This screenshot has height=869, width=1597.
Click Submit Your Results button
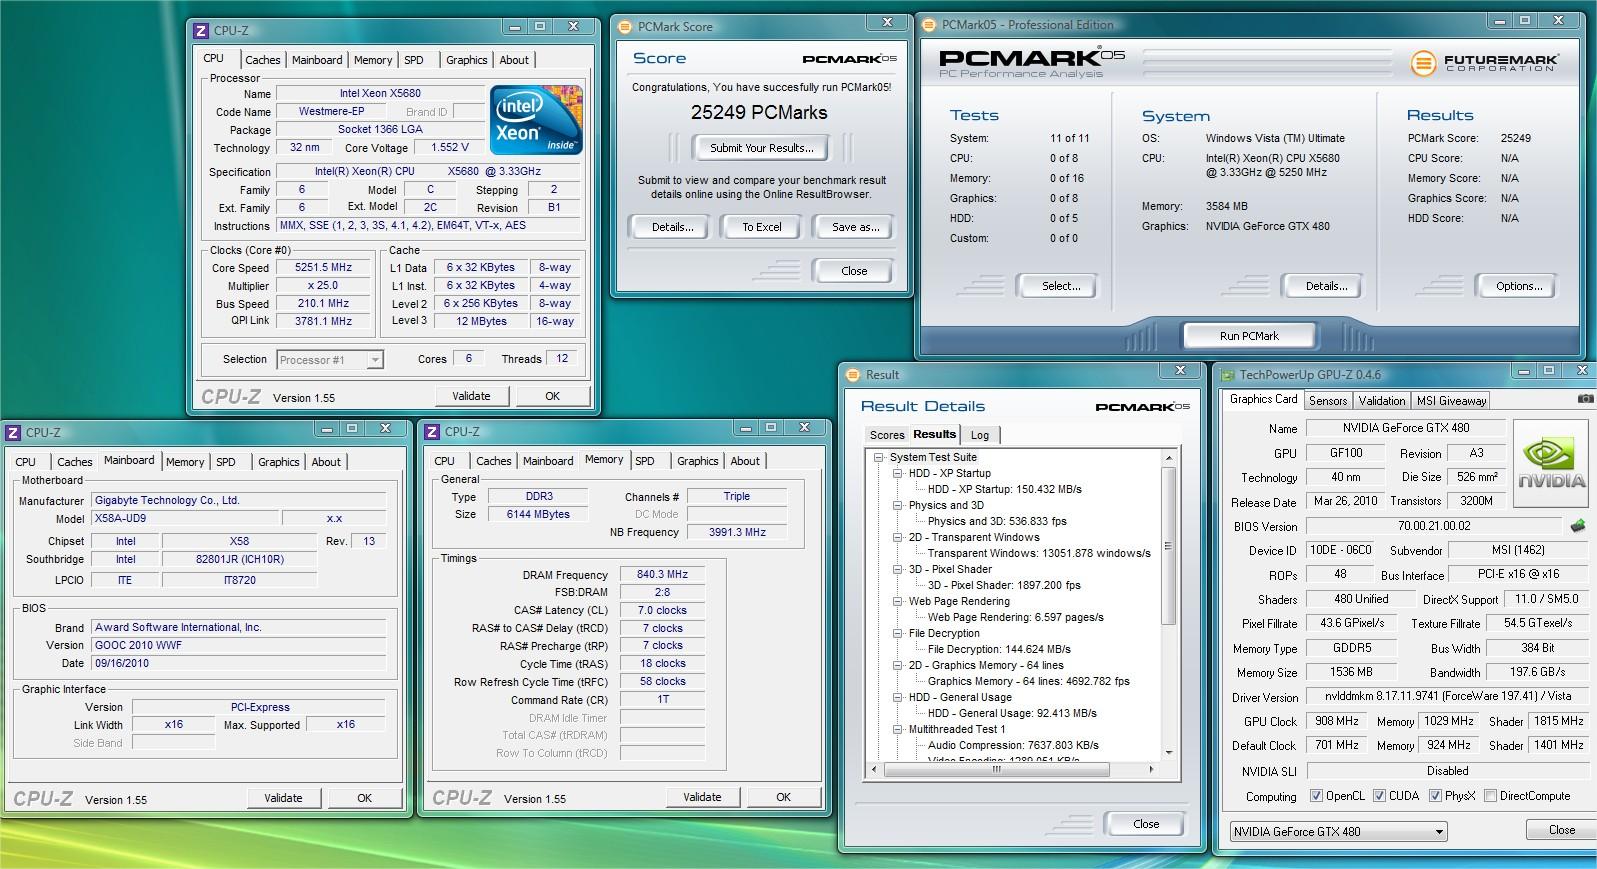(762, 148)
